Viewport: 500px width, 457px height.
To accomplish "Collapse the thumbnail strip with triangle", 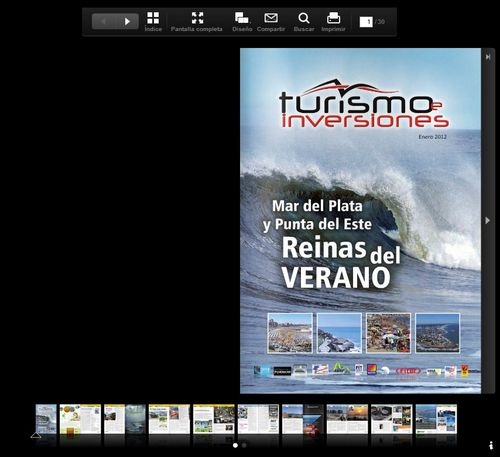I will (x=36, y=435).
